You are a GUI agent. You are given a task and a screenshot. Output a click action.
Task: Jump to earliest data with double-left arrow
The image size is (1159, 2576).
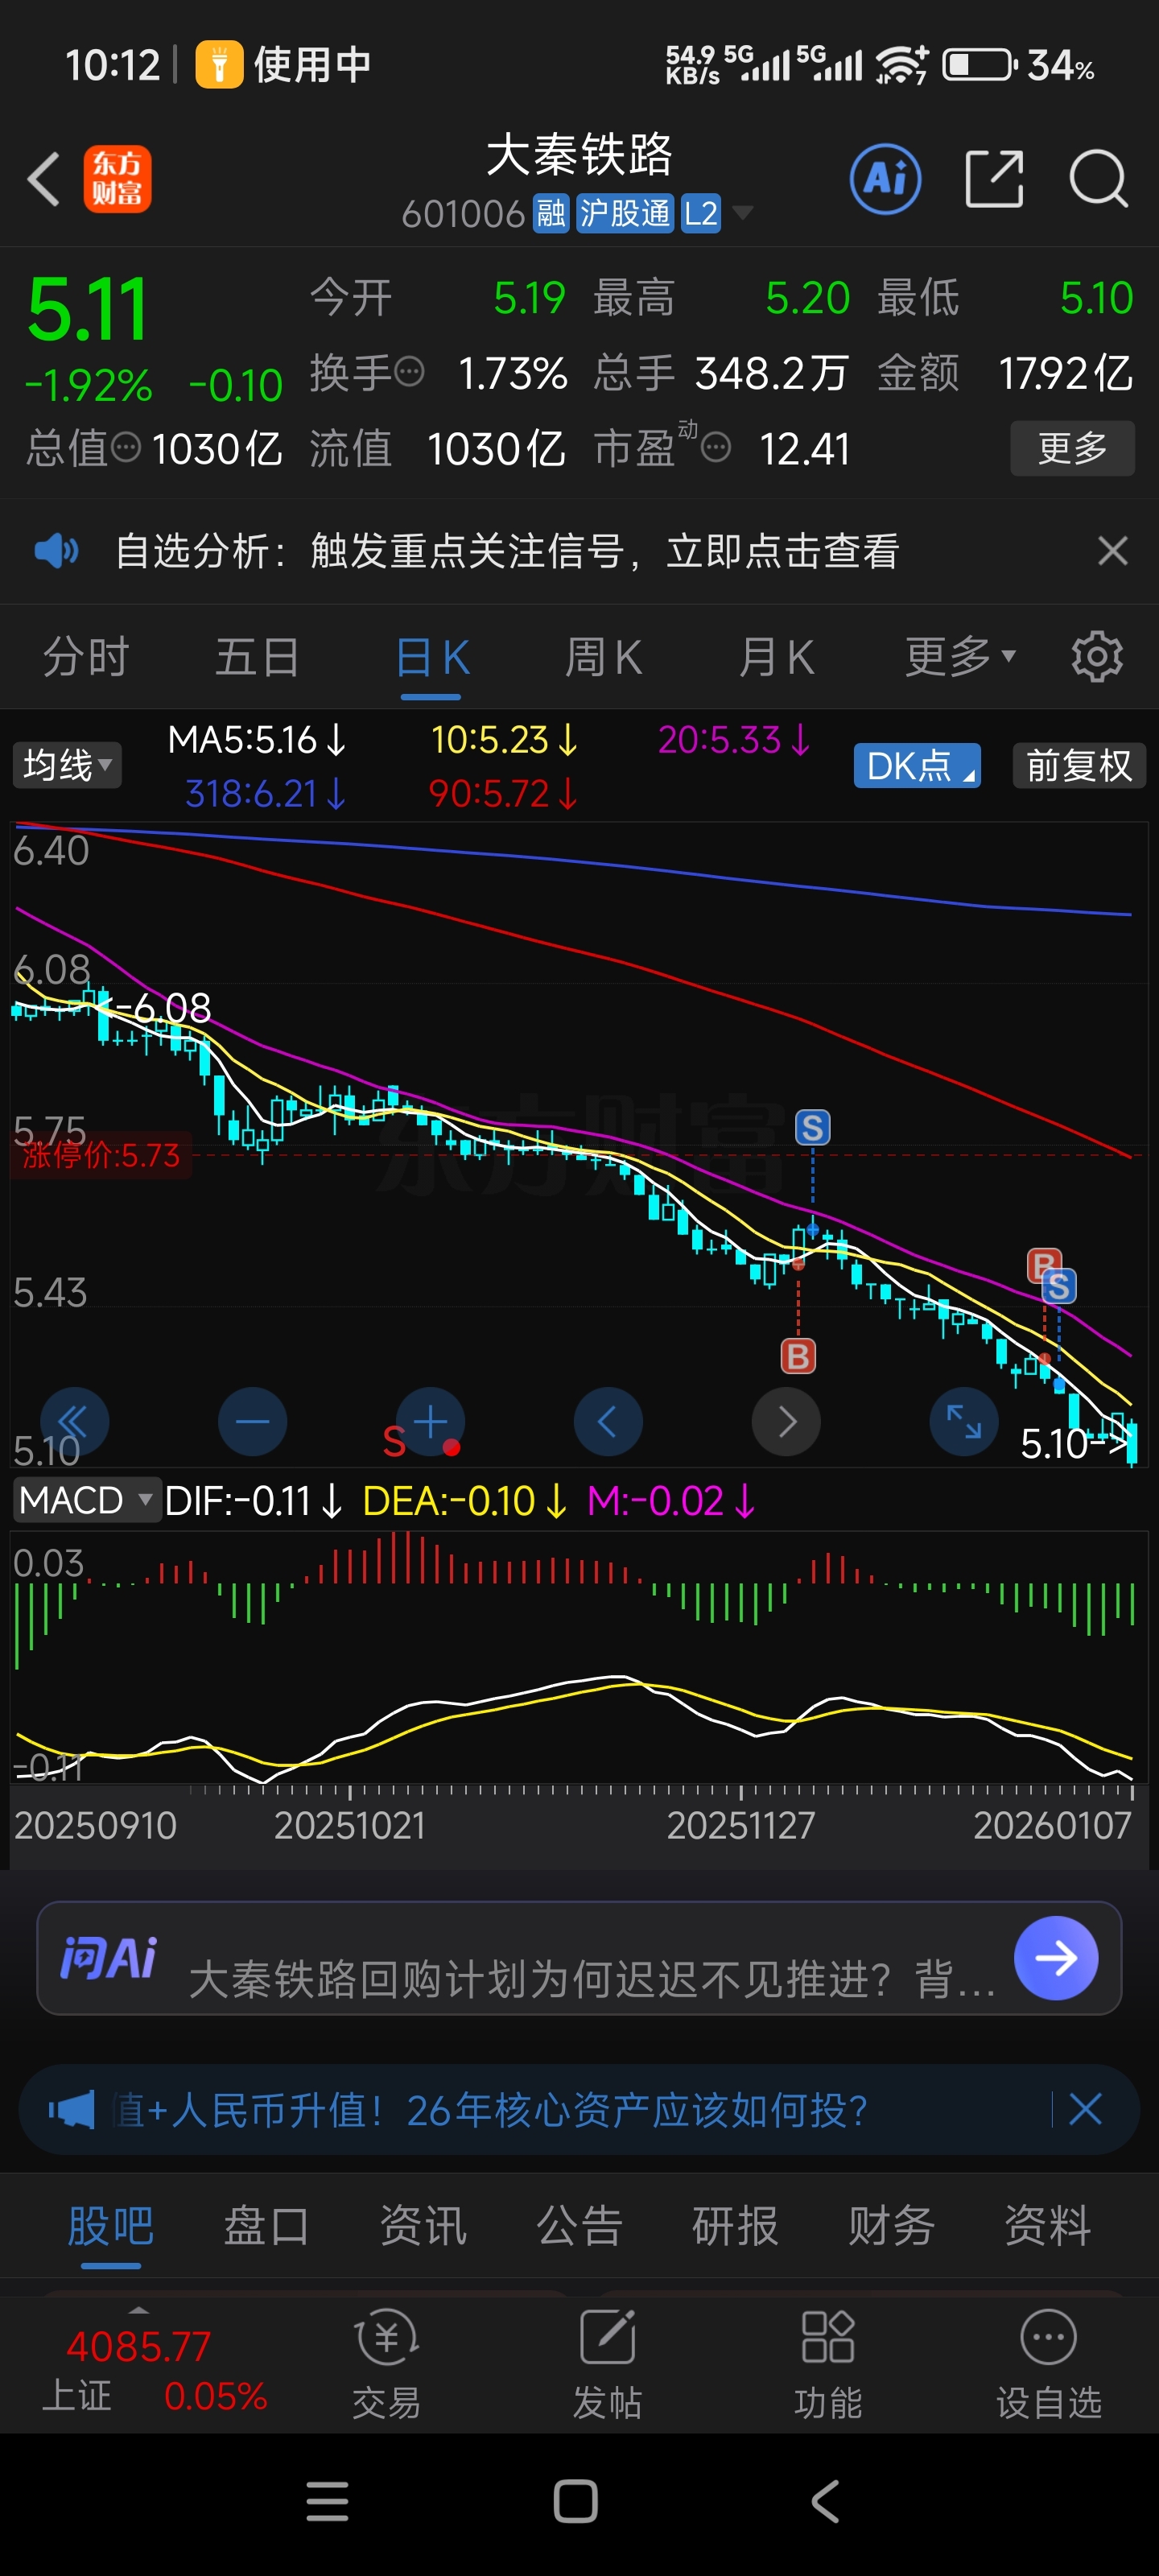pos(74,1421)
